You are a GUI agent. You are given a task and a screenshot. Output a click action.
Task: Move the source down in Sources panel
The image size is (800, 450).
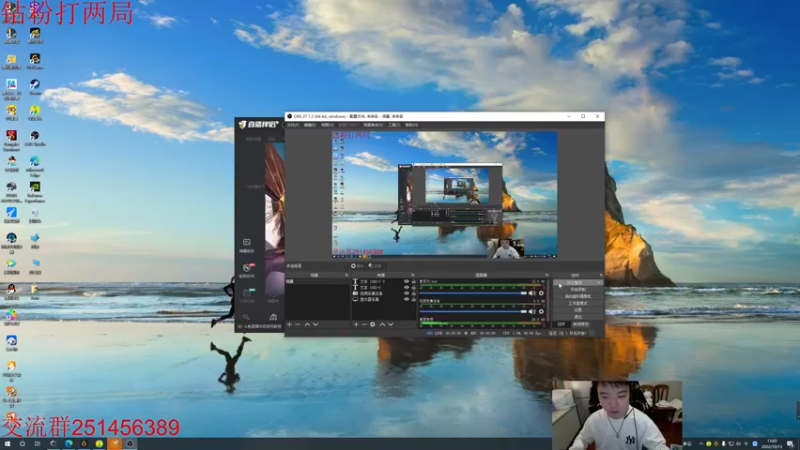click(x=390, y=324)
